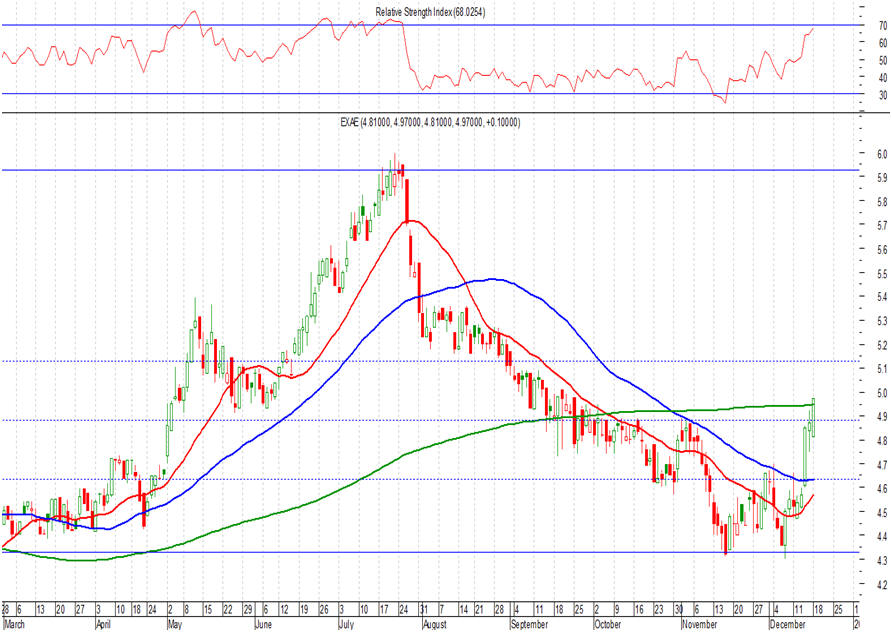Click the RSI axis value 50
The image size is (892, 632).
883,60
